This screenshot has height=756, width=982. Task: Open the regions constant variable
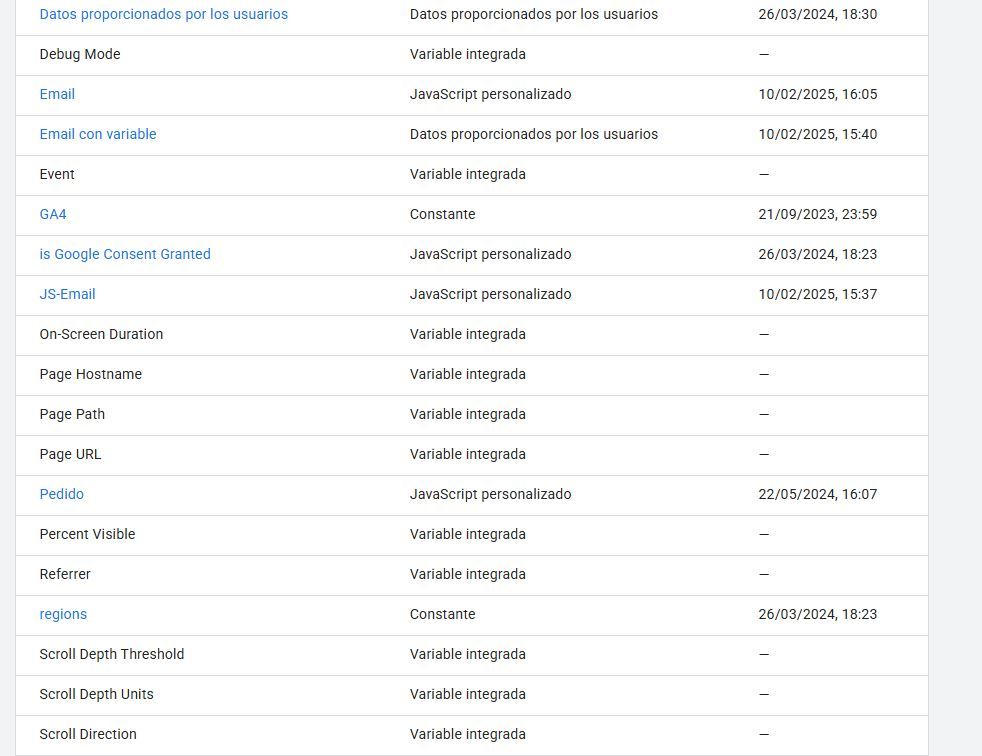[63, 615]
